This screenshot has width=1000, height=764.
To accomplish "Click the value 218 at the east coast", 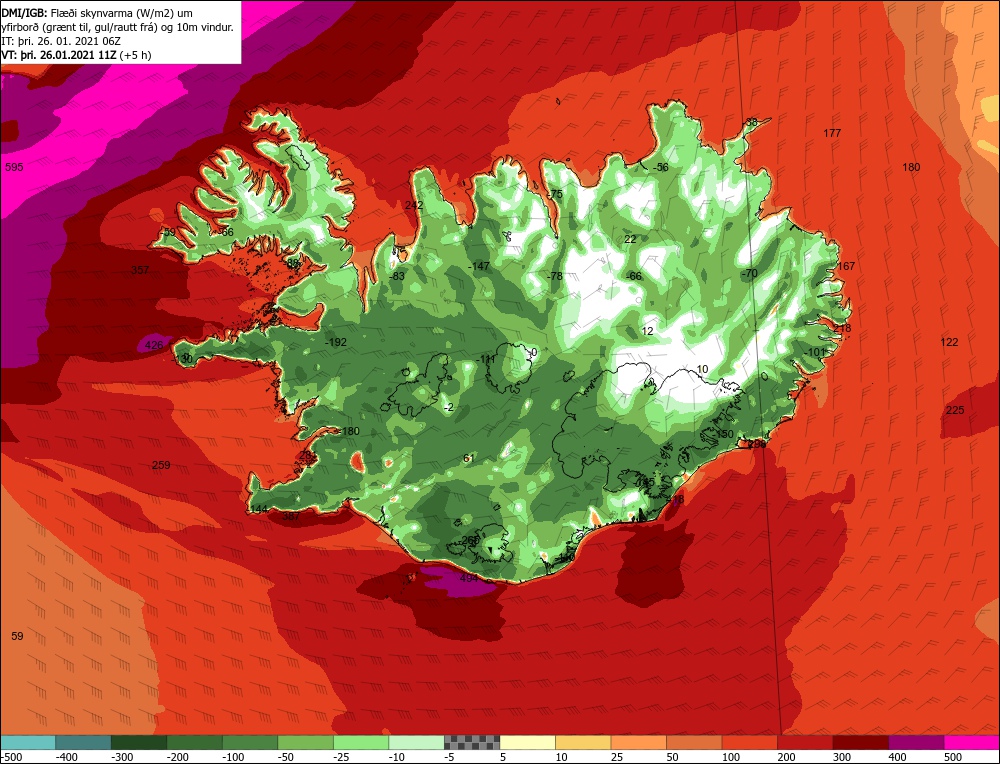I will (x=842, y=328).
